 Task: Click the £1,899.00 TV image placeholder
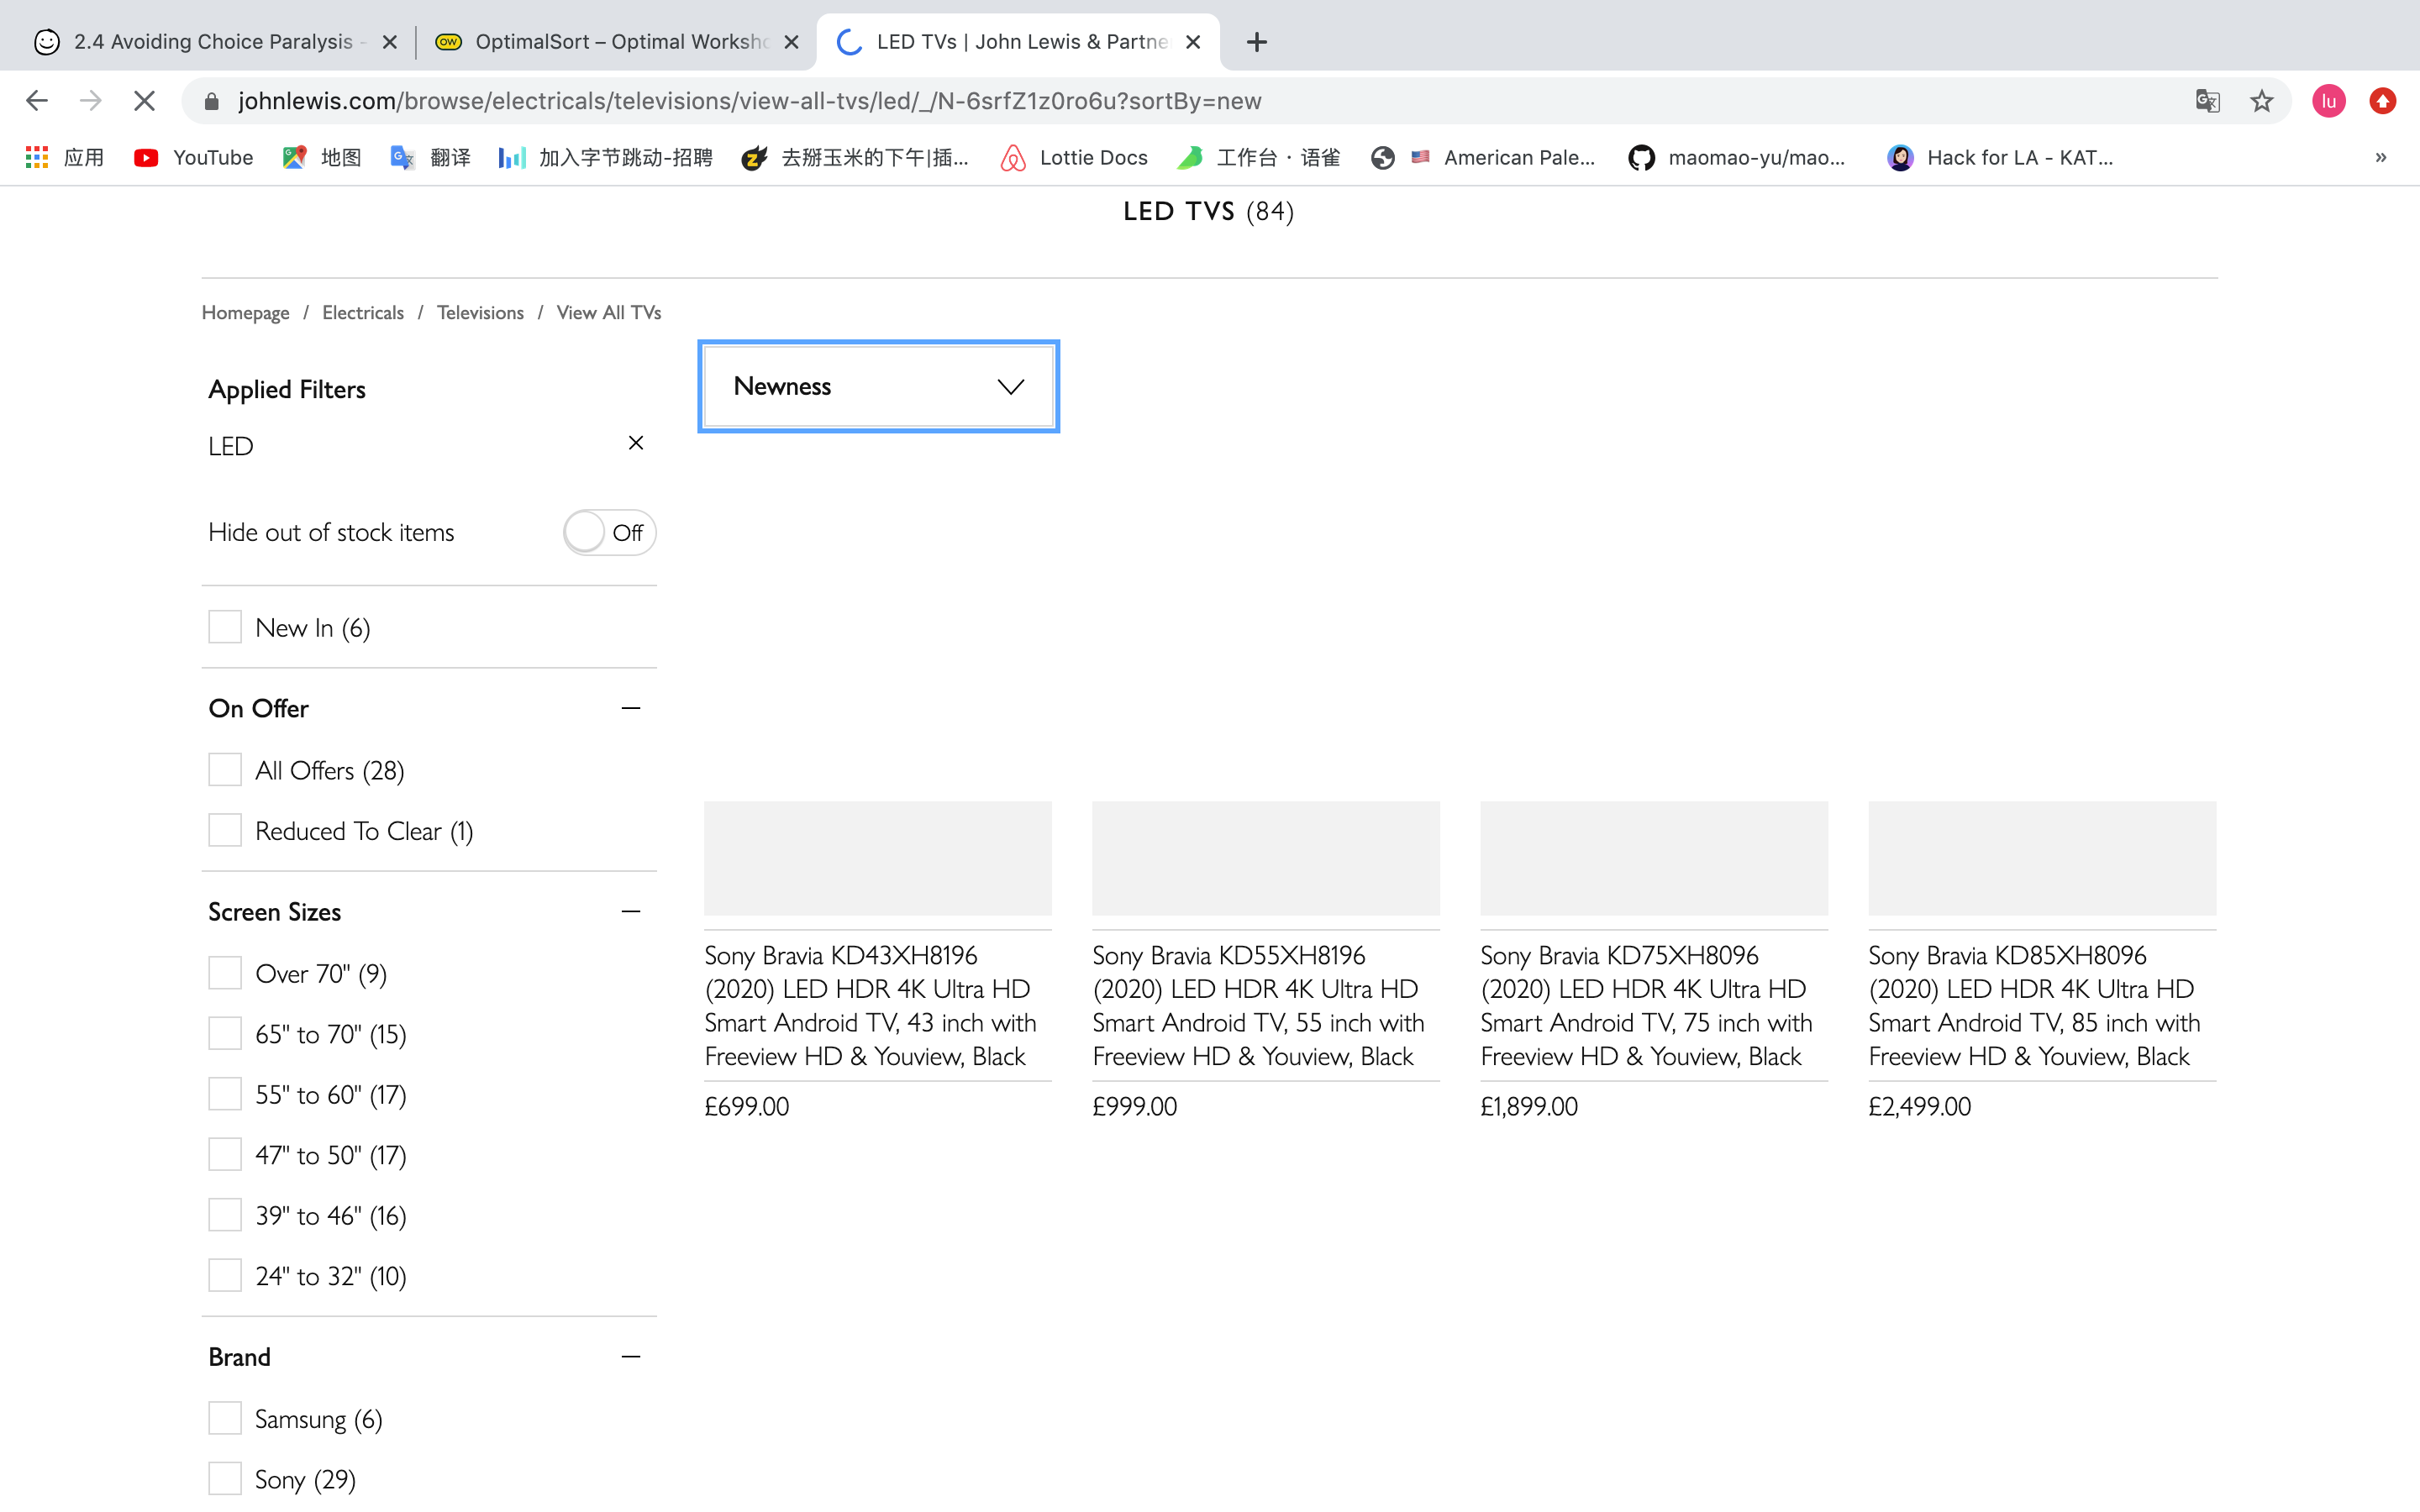(x=1654, y=858)
